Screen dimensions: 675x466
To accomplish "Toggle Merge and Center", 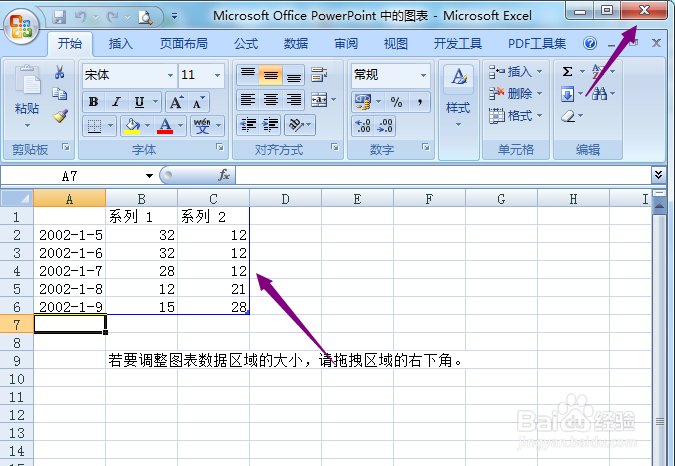I will click(x=319, y=100).
